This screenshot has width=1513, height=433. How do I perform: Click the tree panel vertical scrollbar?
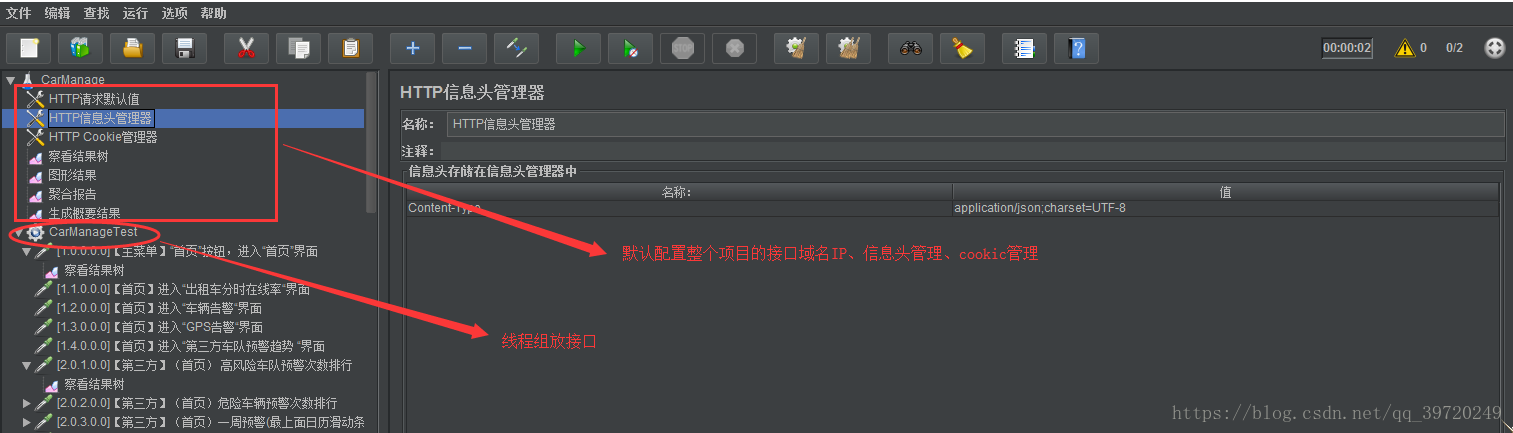[x=372, y=142]
